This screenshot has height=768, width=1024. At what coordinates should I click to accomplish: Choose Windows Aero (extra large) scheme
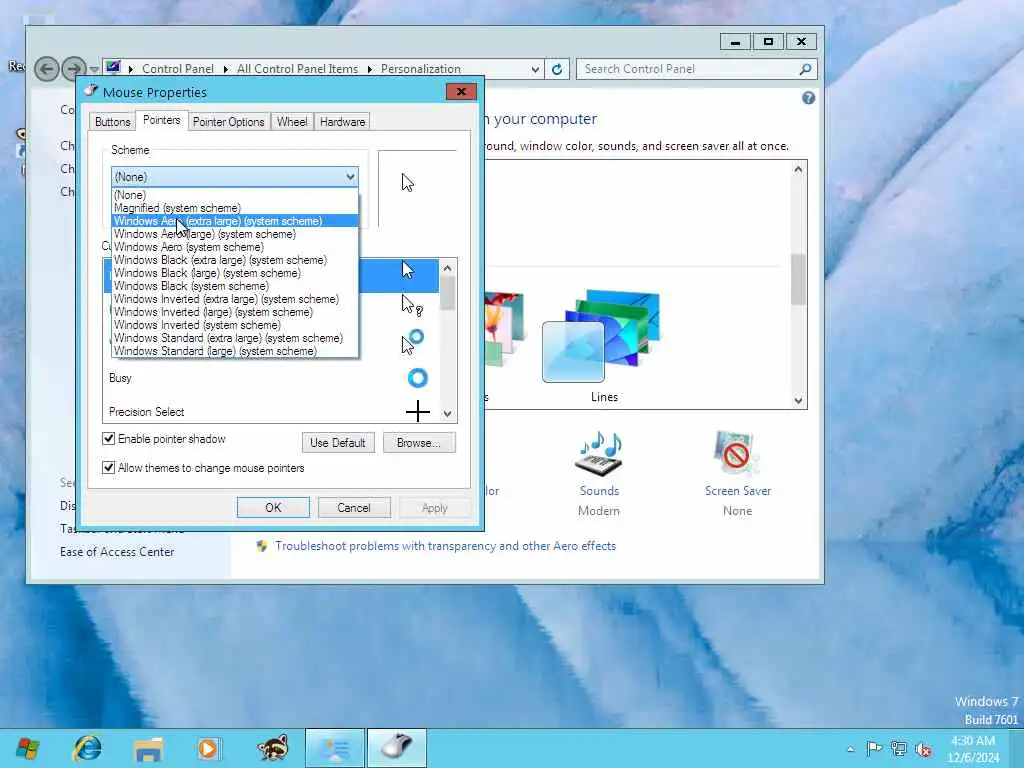tap(235, 221)
